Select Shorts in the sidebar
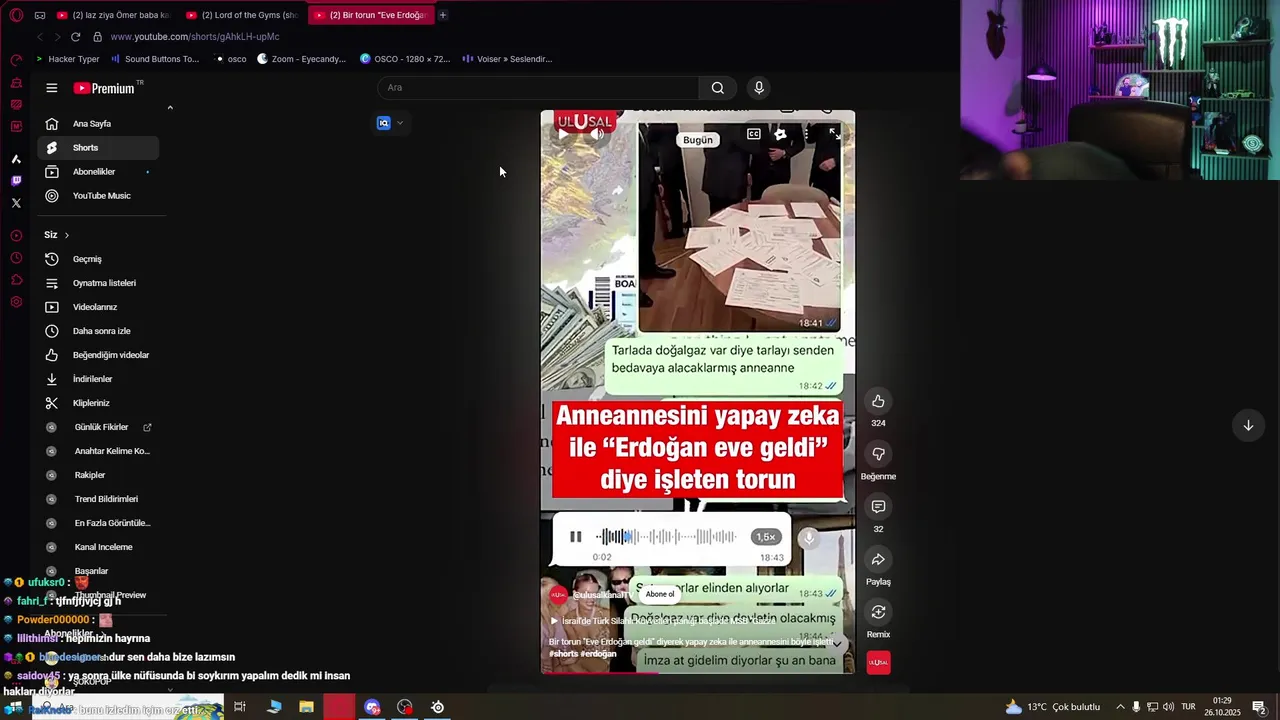 [98, 148]
